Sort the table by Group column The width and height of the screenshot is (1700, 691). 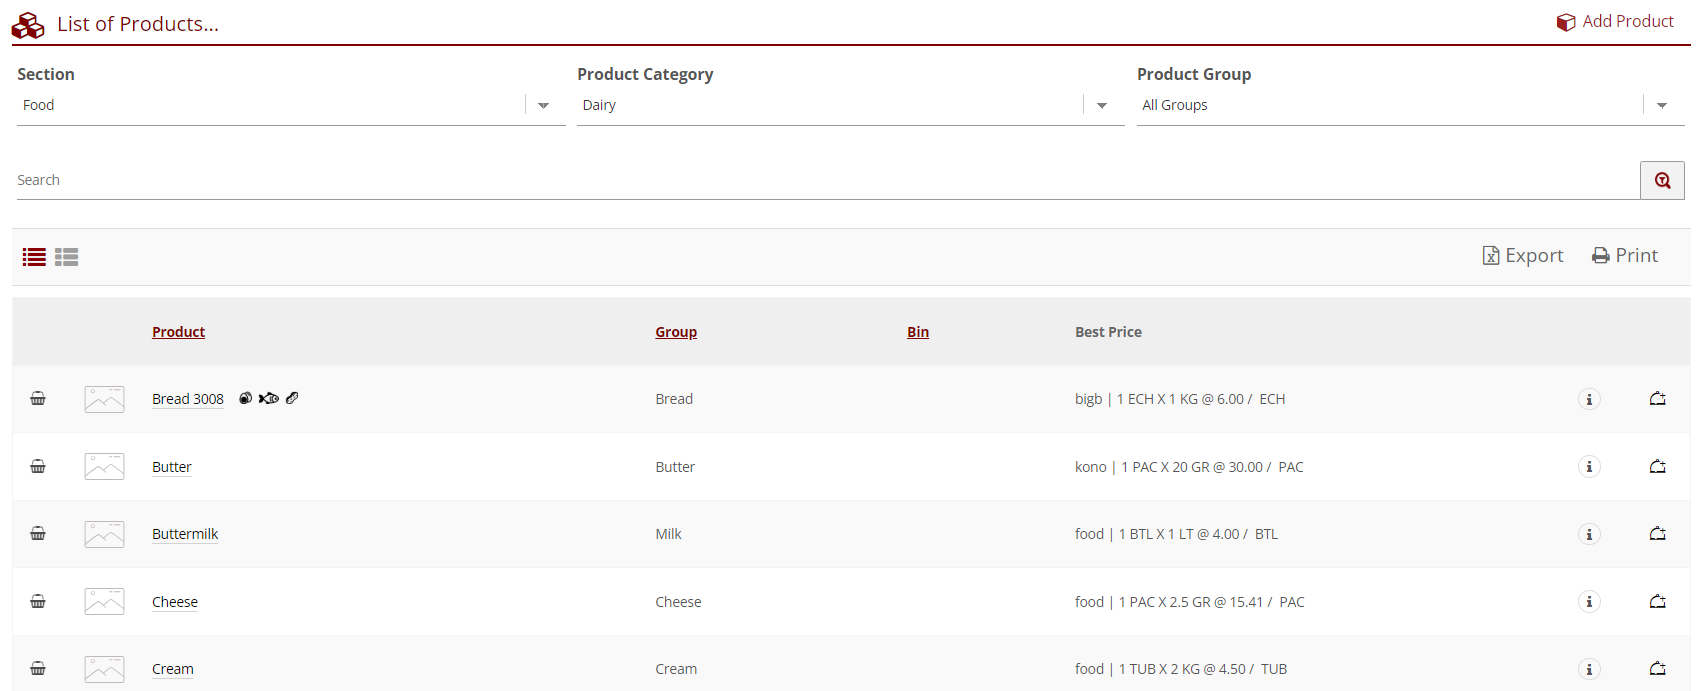point(676,332)
